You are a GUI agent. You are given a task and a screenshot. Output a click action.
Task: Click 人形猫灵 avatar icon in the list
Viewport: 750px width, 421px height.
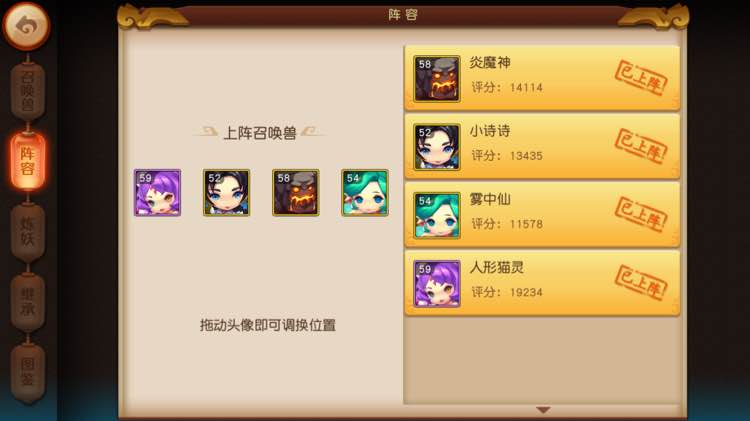(437, 284)
